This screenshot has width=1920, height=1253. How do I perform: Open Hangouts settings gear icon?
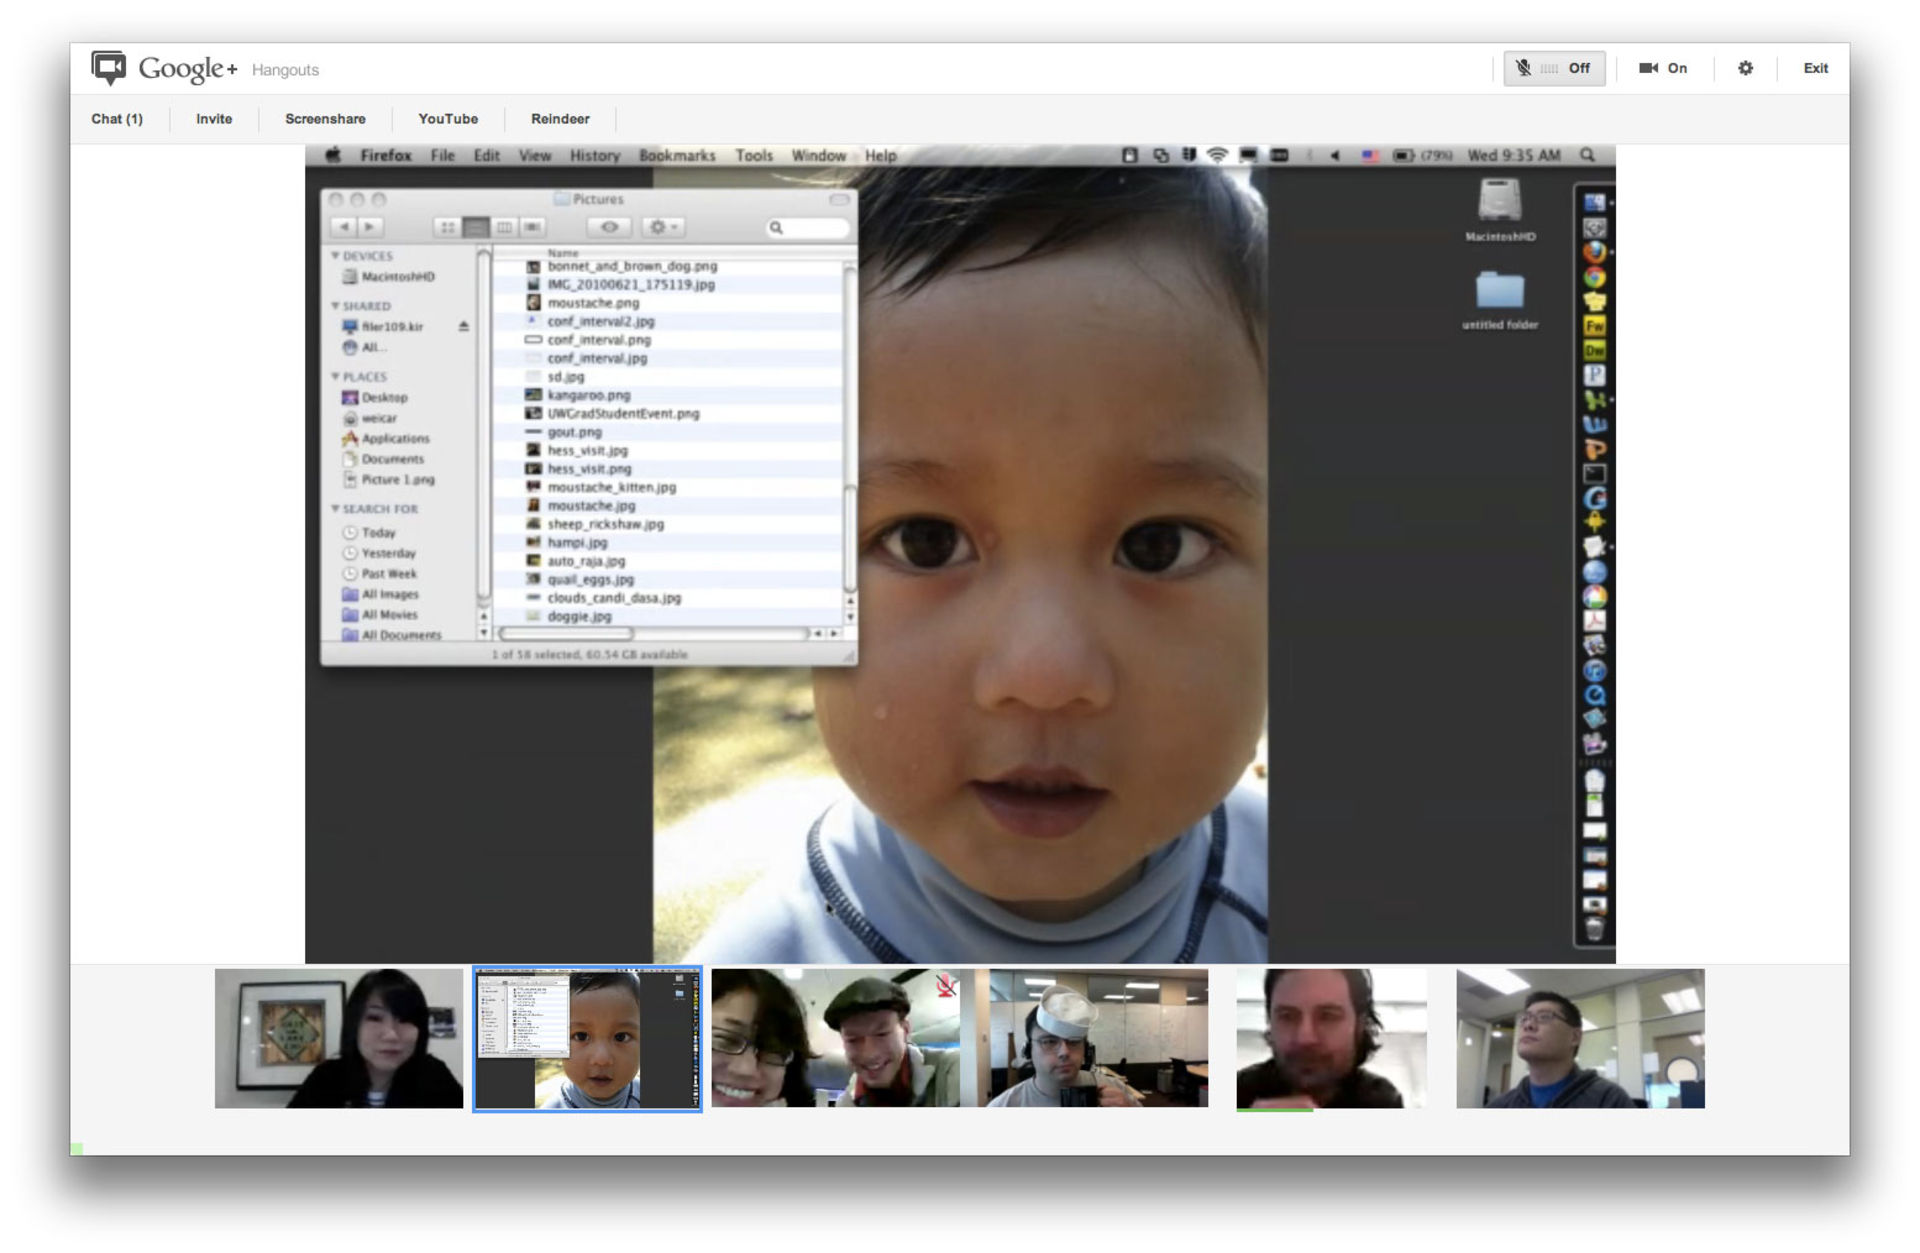1745,68
